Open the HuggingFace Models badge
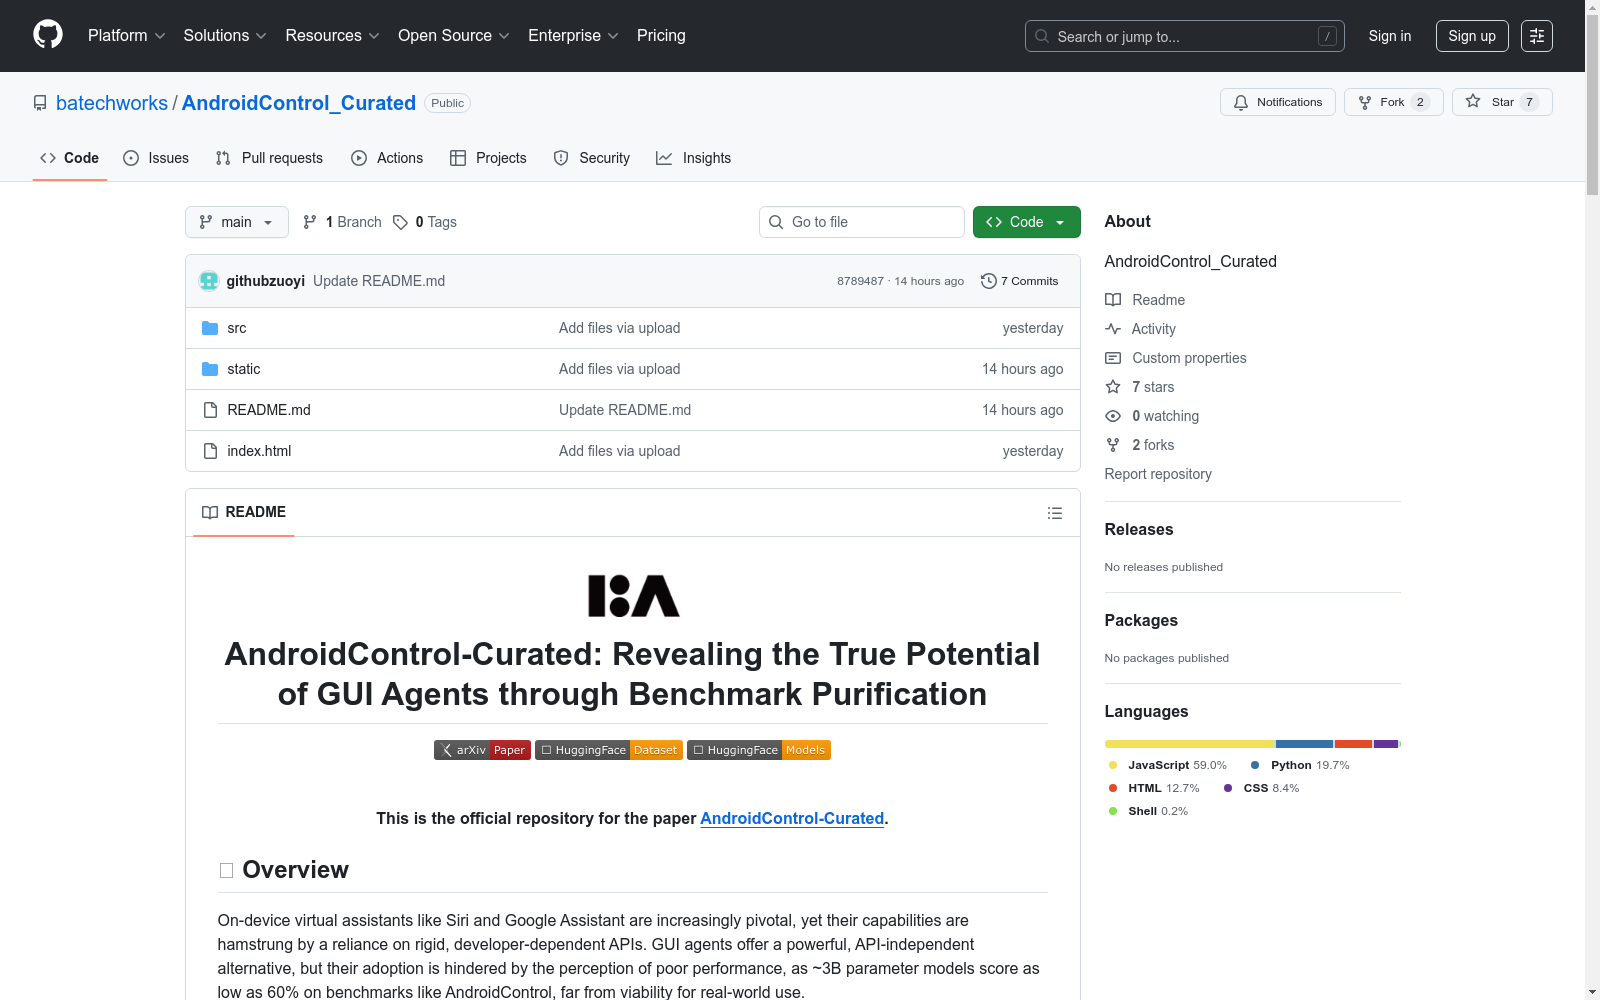1600x1000 pixels. tap(759, 750)
